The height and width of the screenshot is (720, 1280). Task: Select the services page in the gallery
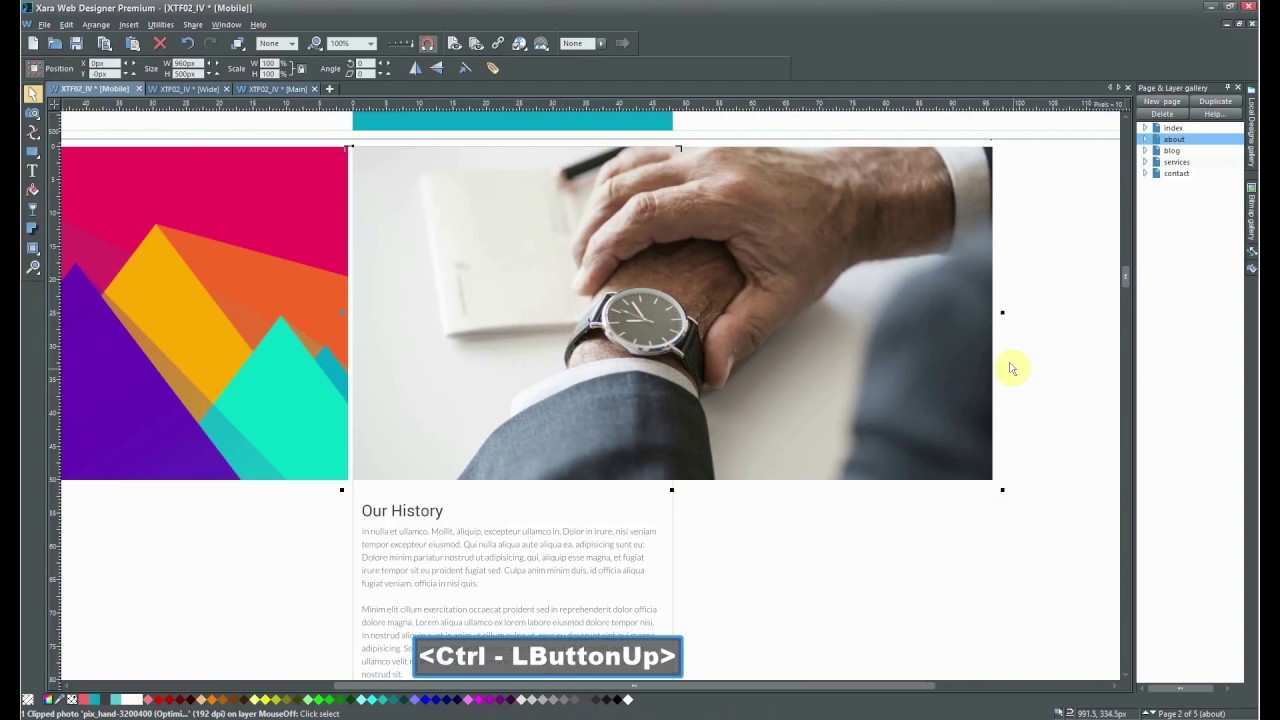[1176, 162]
